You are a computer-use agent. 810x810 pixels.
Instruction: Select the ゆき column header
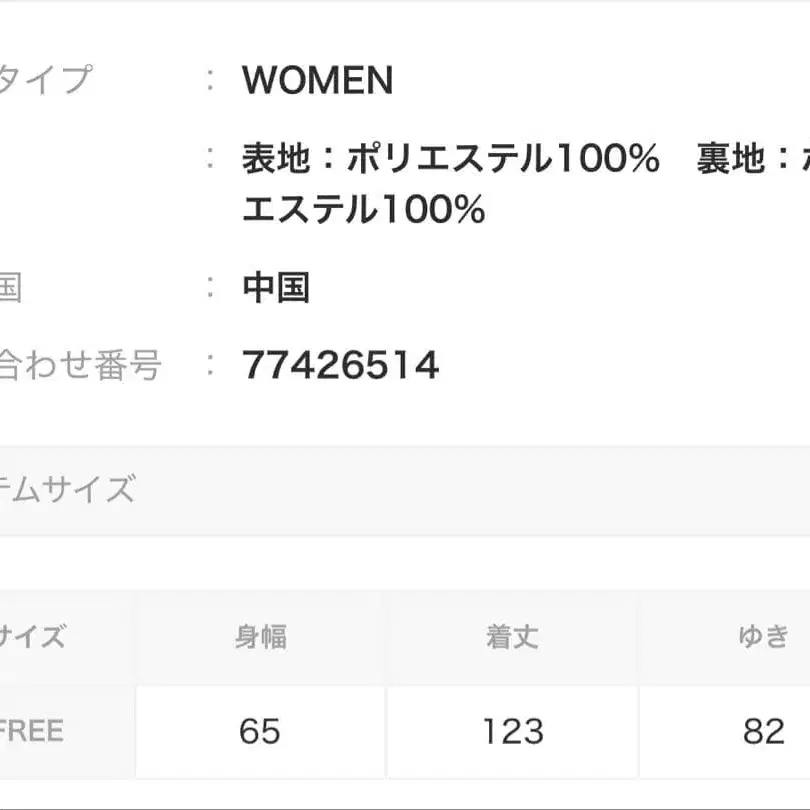[x=763, y=637]
